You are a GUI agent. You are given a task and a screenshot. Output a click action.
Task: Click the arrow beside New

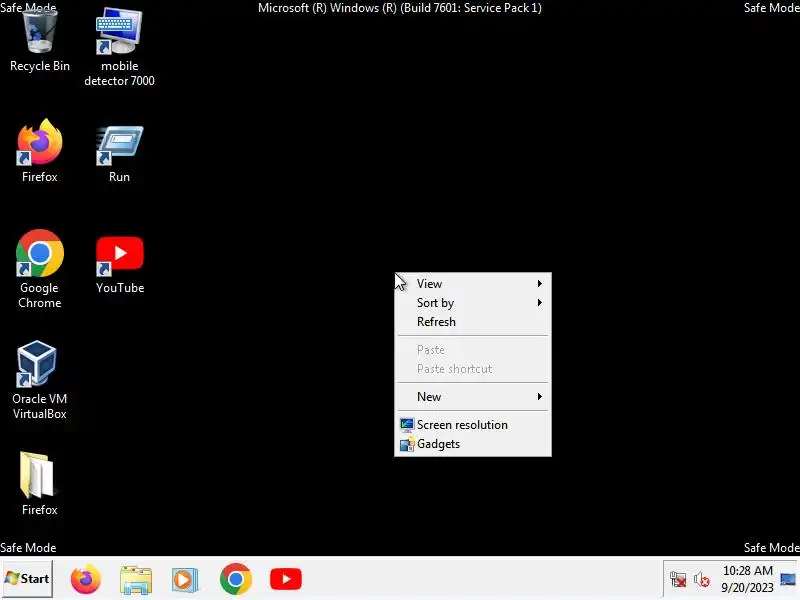(539, 396)
